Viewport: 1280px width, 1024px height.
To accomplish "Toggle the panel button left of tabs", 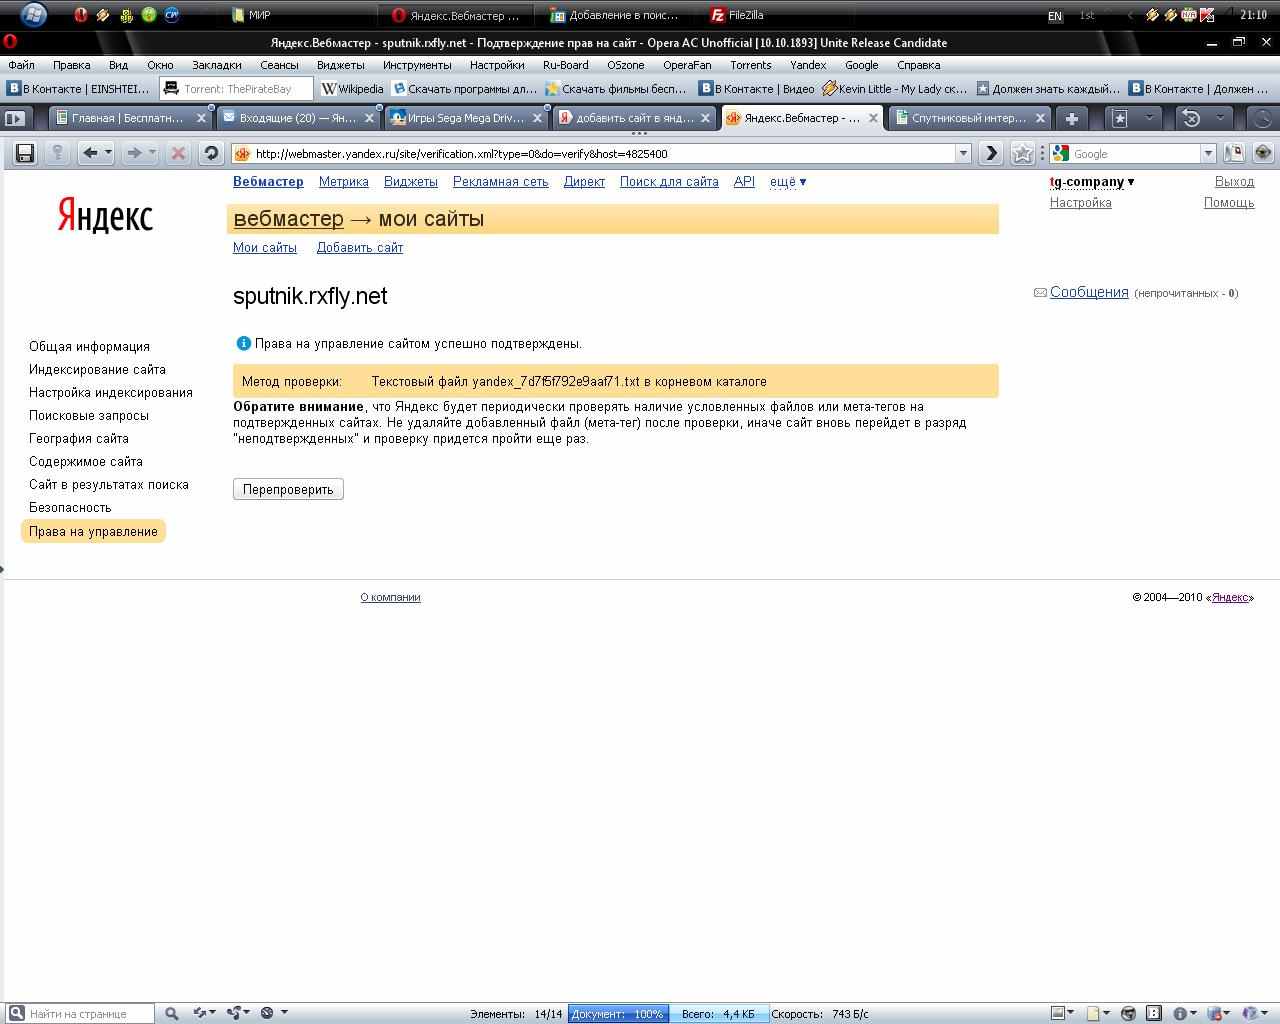I will tap(15, 118).
